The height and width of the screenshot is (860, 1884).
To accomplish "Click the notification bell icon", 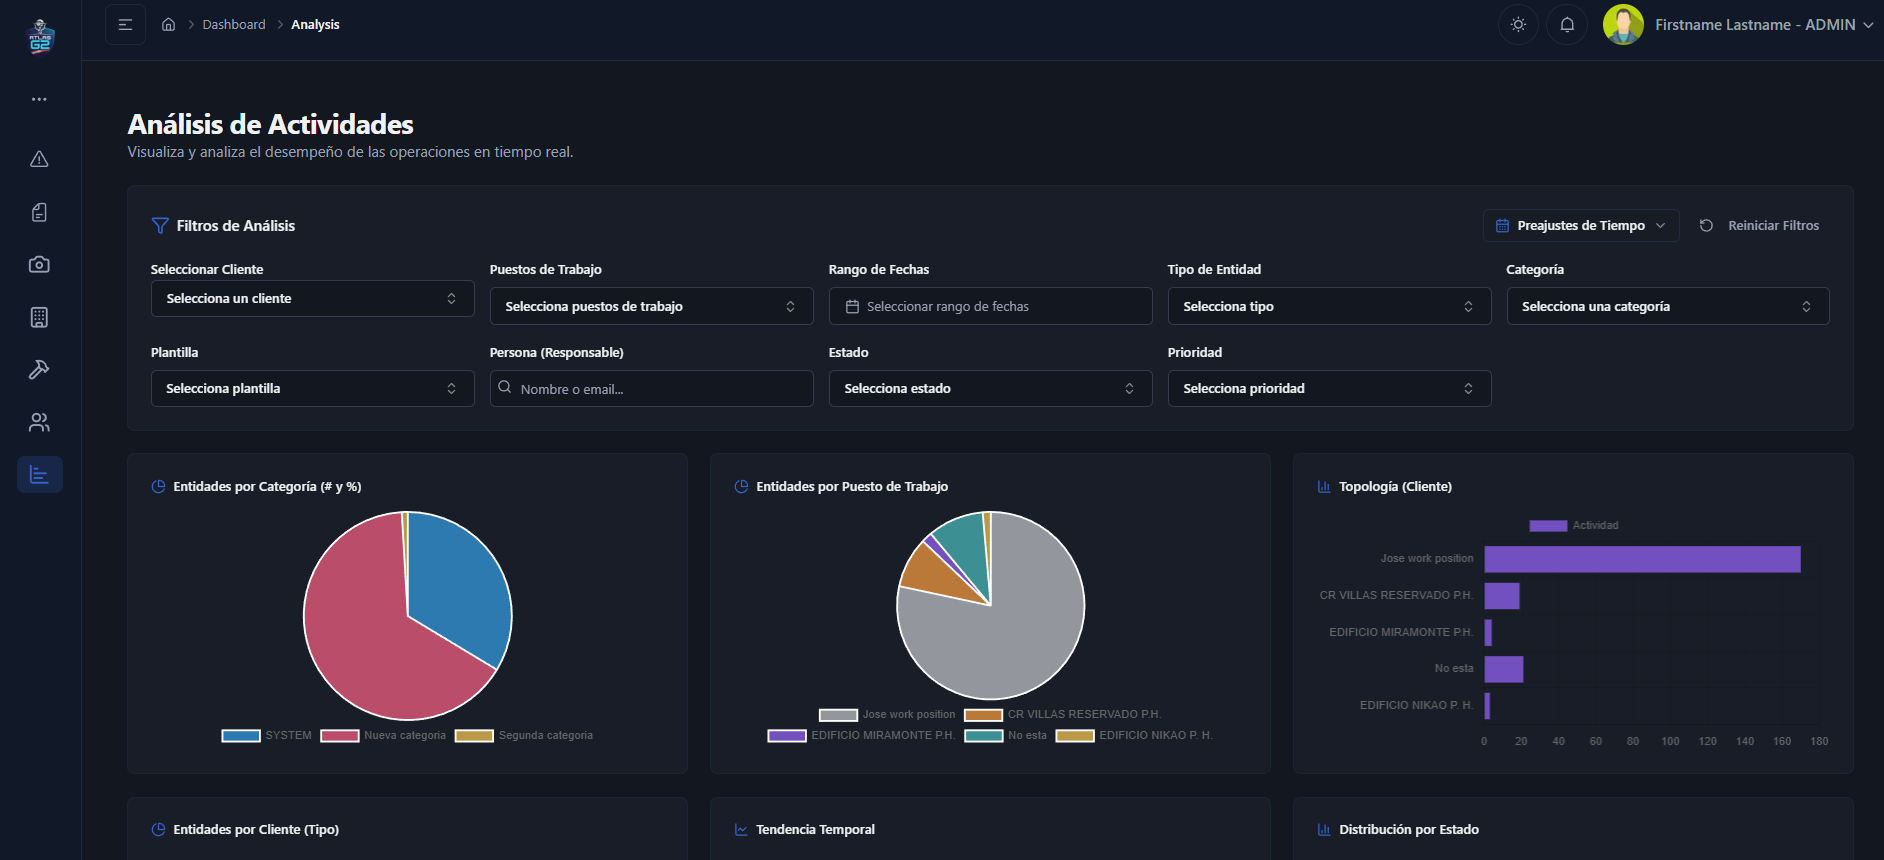I will click(1566, 25).
